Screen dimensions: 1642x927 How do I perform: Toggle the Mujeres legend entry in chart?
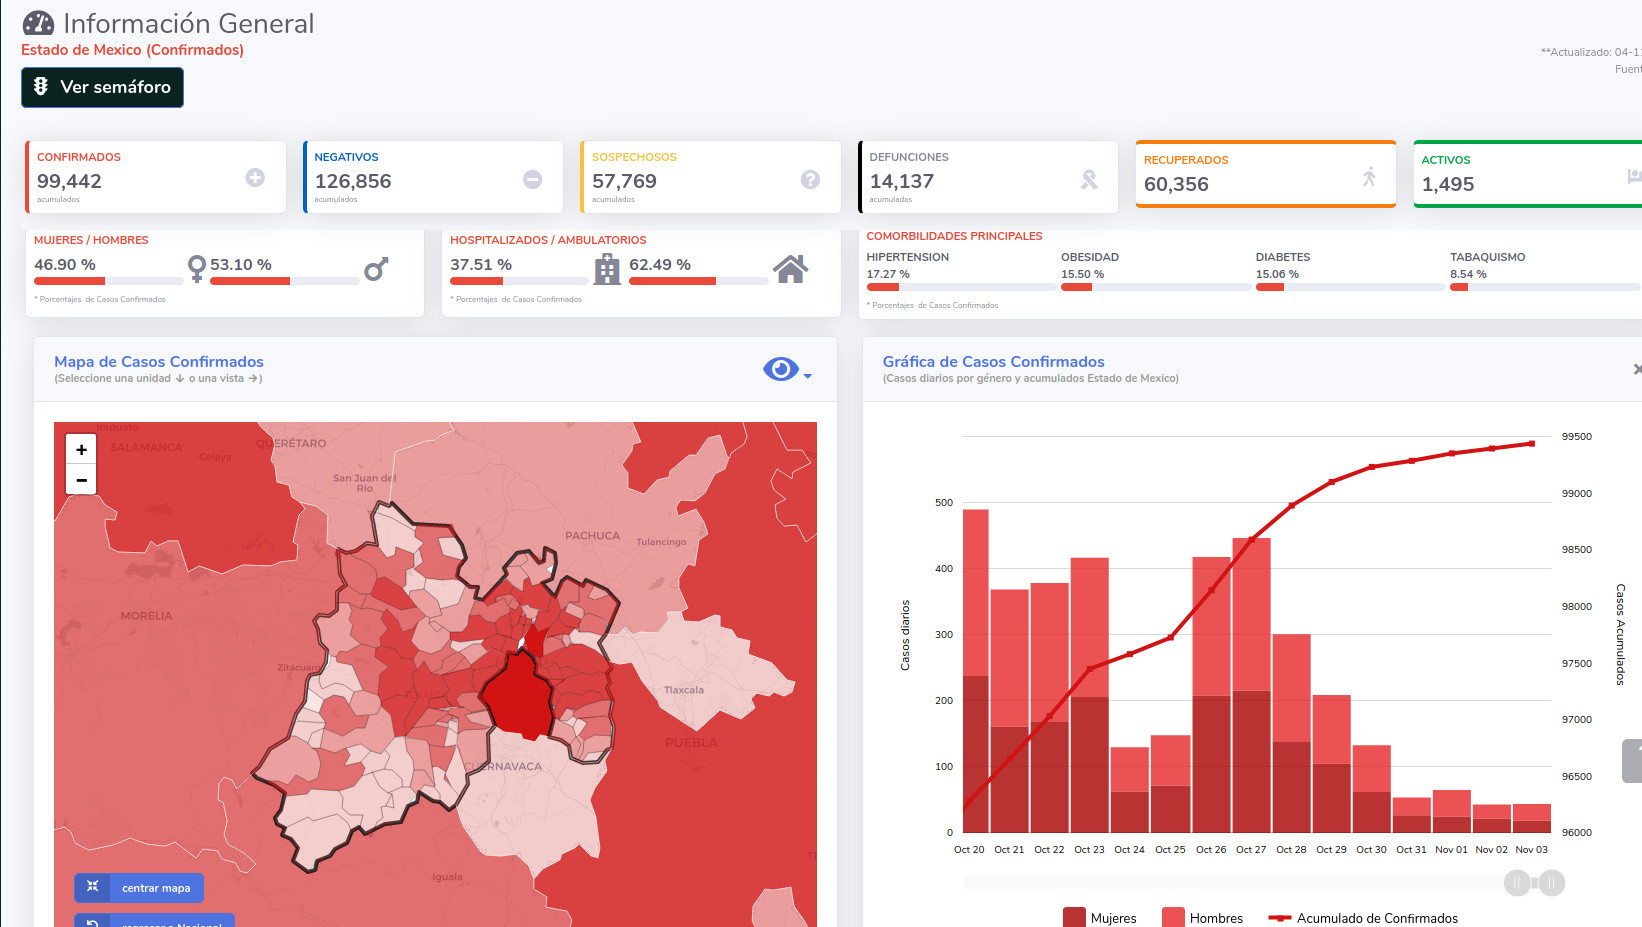[1100, 918]
